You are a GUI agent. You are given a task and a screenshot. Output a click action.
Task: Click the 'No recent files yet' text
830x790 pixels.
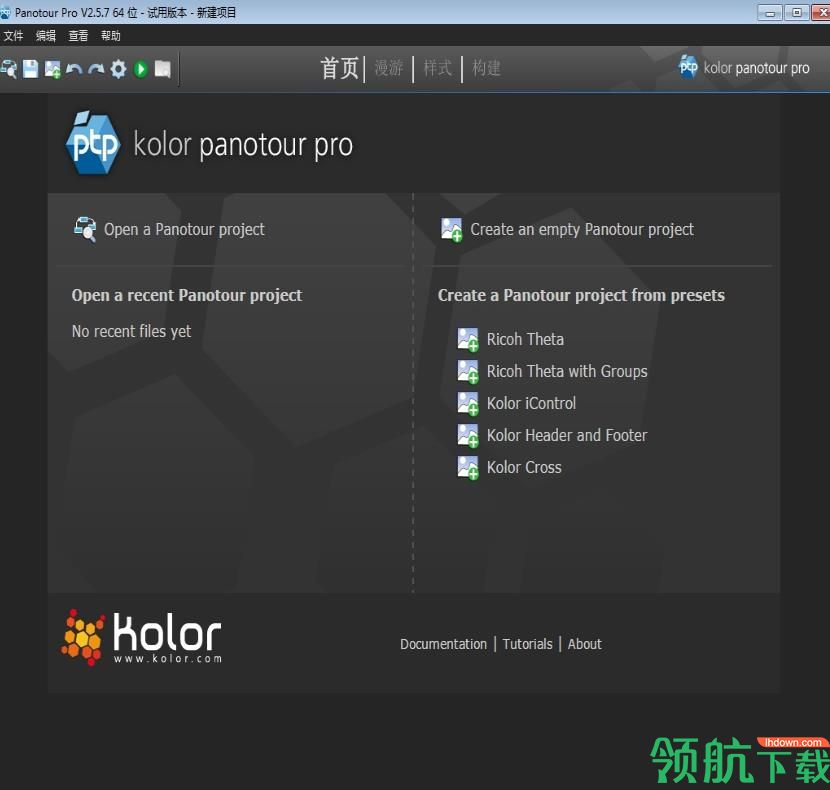click(131, 331)
